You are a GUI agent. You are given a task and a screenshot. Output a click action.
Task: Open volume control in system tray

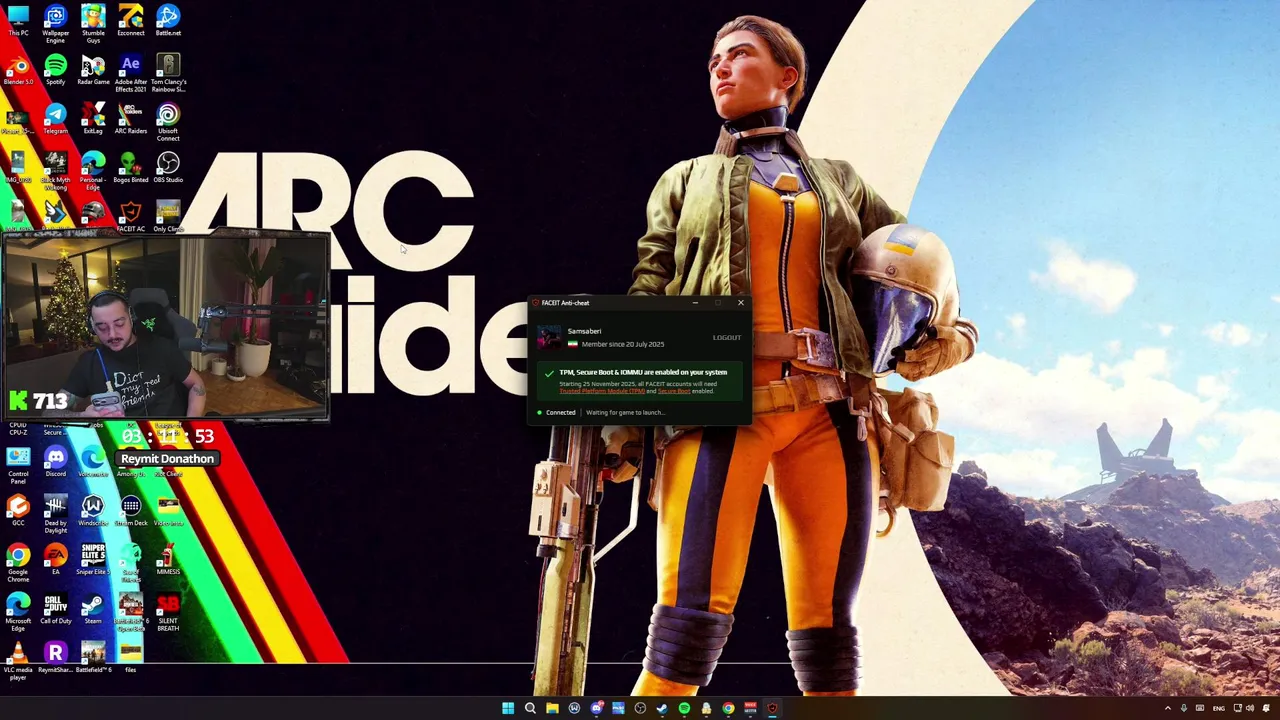click(x=1250, y=708)
